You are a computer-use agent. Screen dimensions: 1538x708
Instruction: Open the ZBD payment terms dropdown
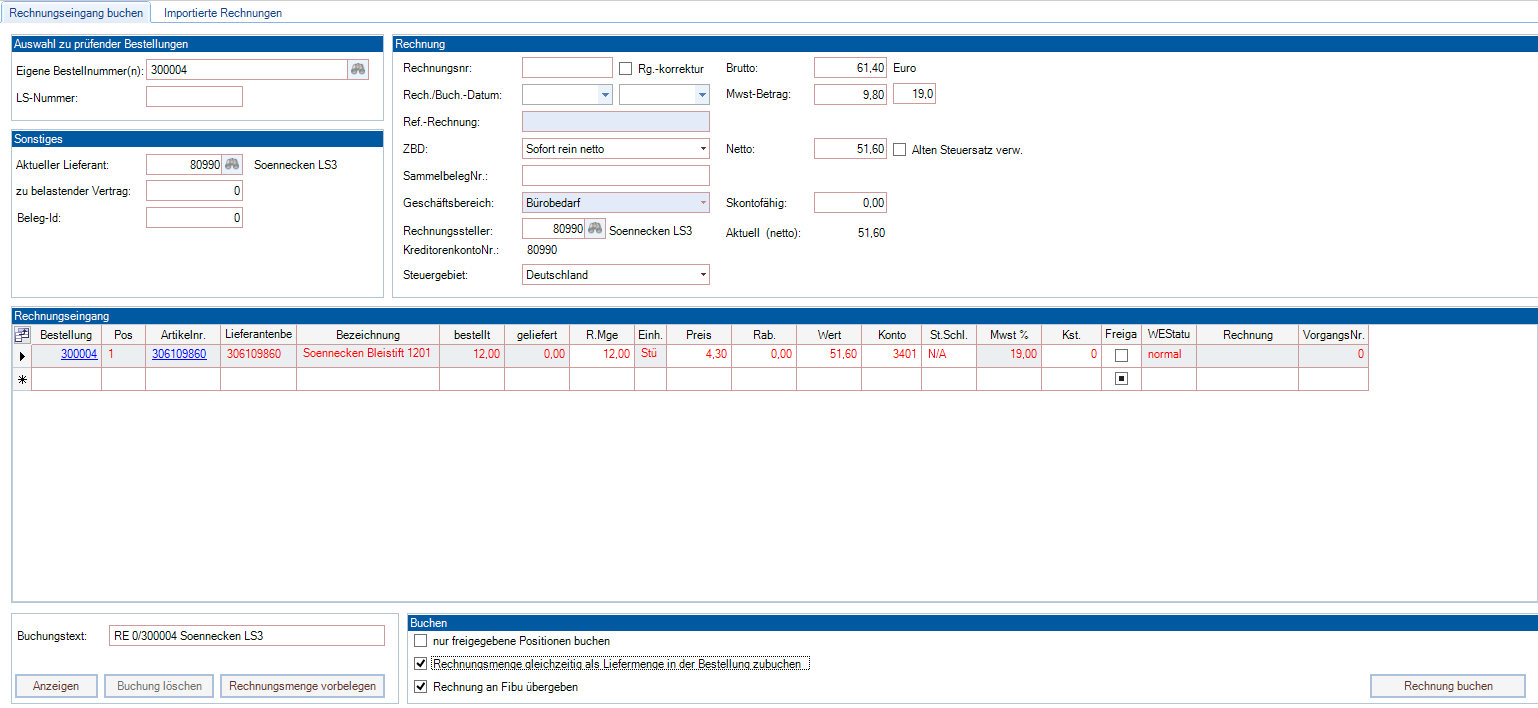tap(703, 149)
